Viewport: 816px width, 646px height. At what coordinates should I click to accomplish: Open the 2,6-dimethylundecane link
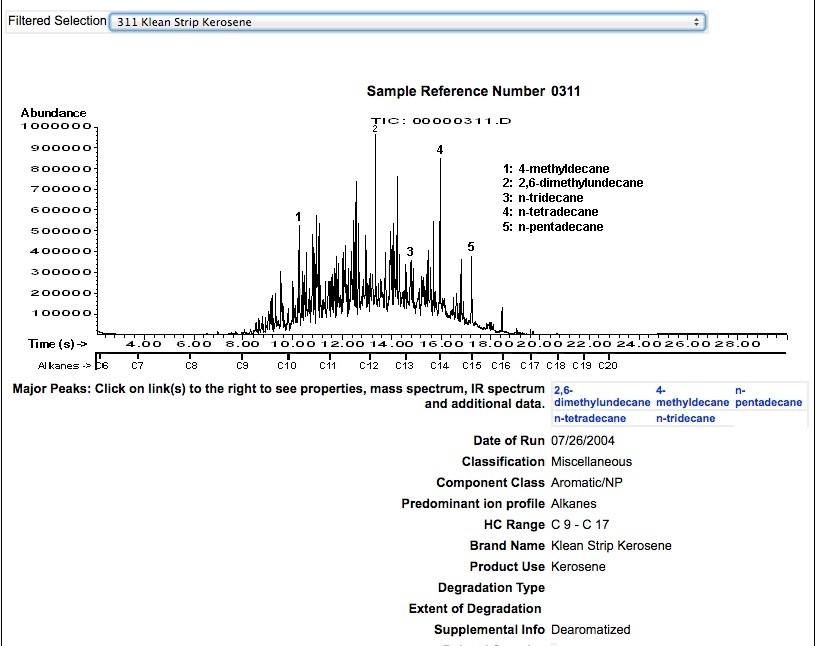[x=602, y=396]
